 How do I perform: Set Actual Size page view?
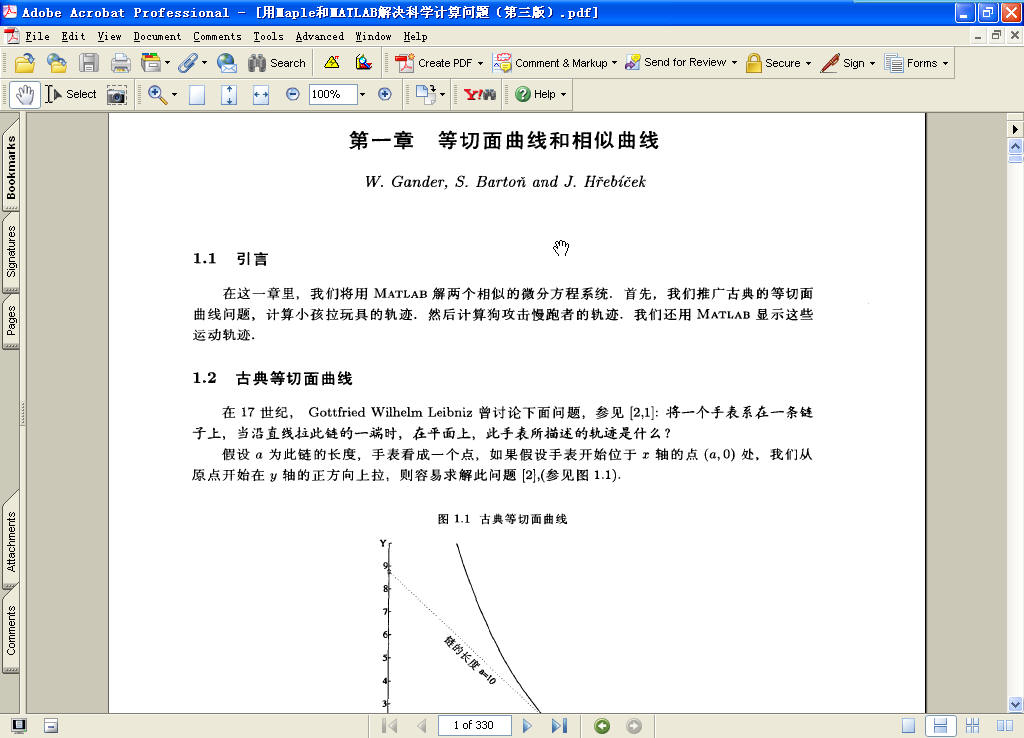pos(197,95)
